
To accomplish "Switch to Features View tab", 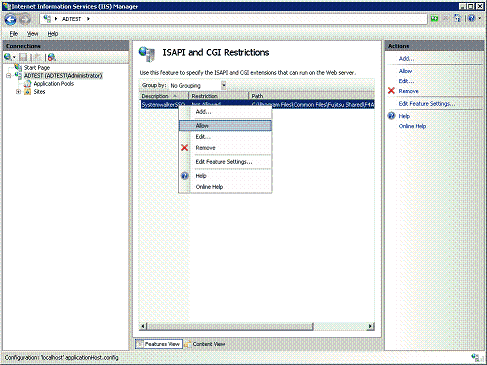I will pos(159,344).
